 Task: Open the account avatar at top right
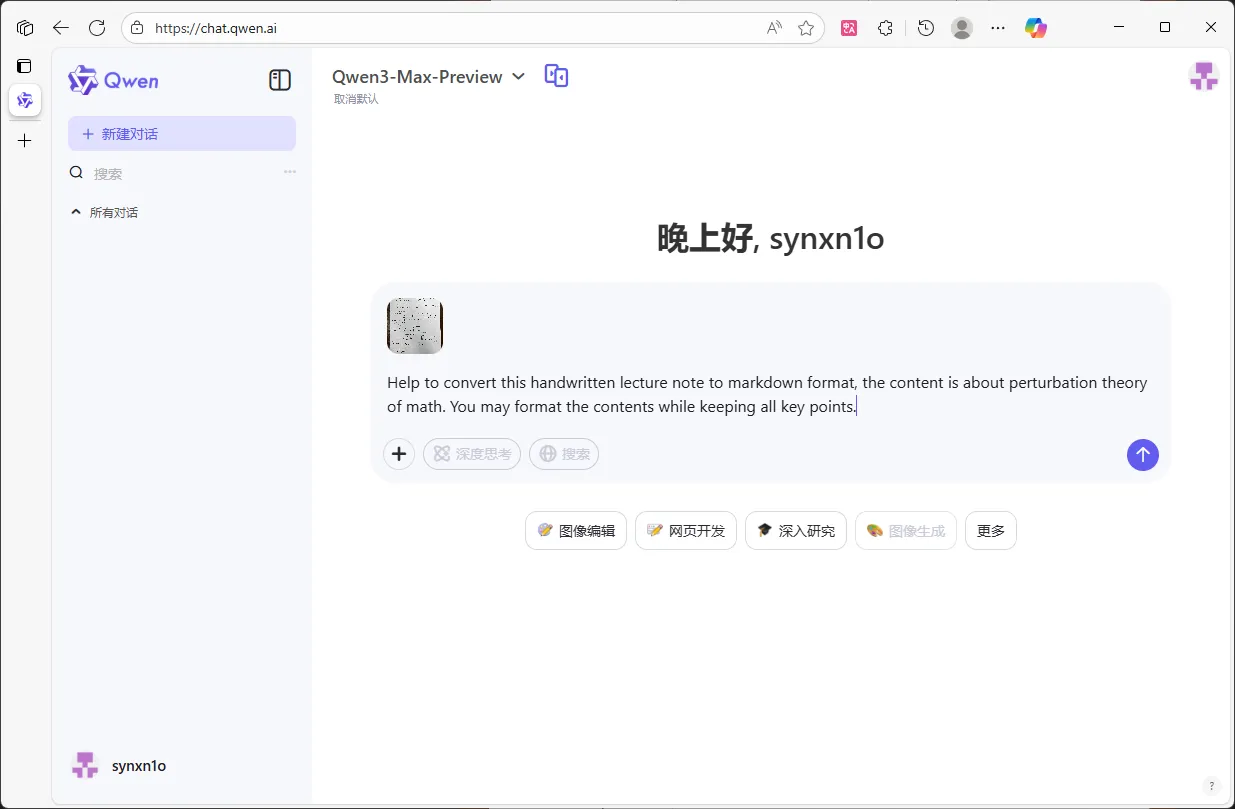(1203, 76)
